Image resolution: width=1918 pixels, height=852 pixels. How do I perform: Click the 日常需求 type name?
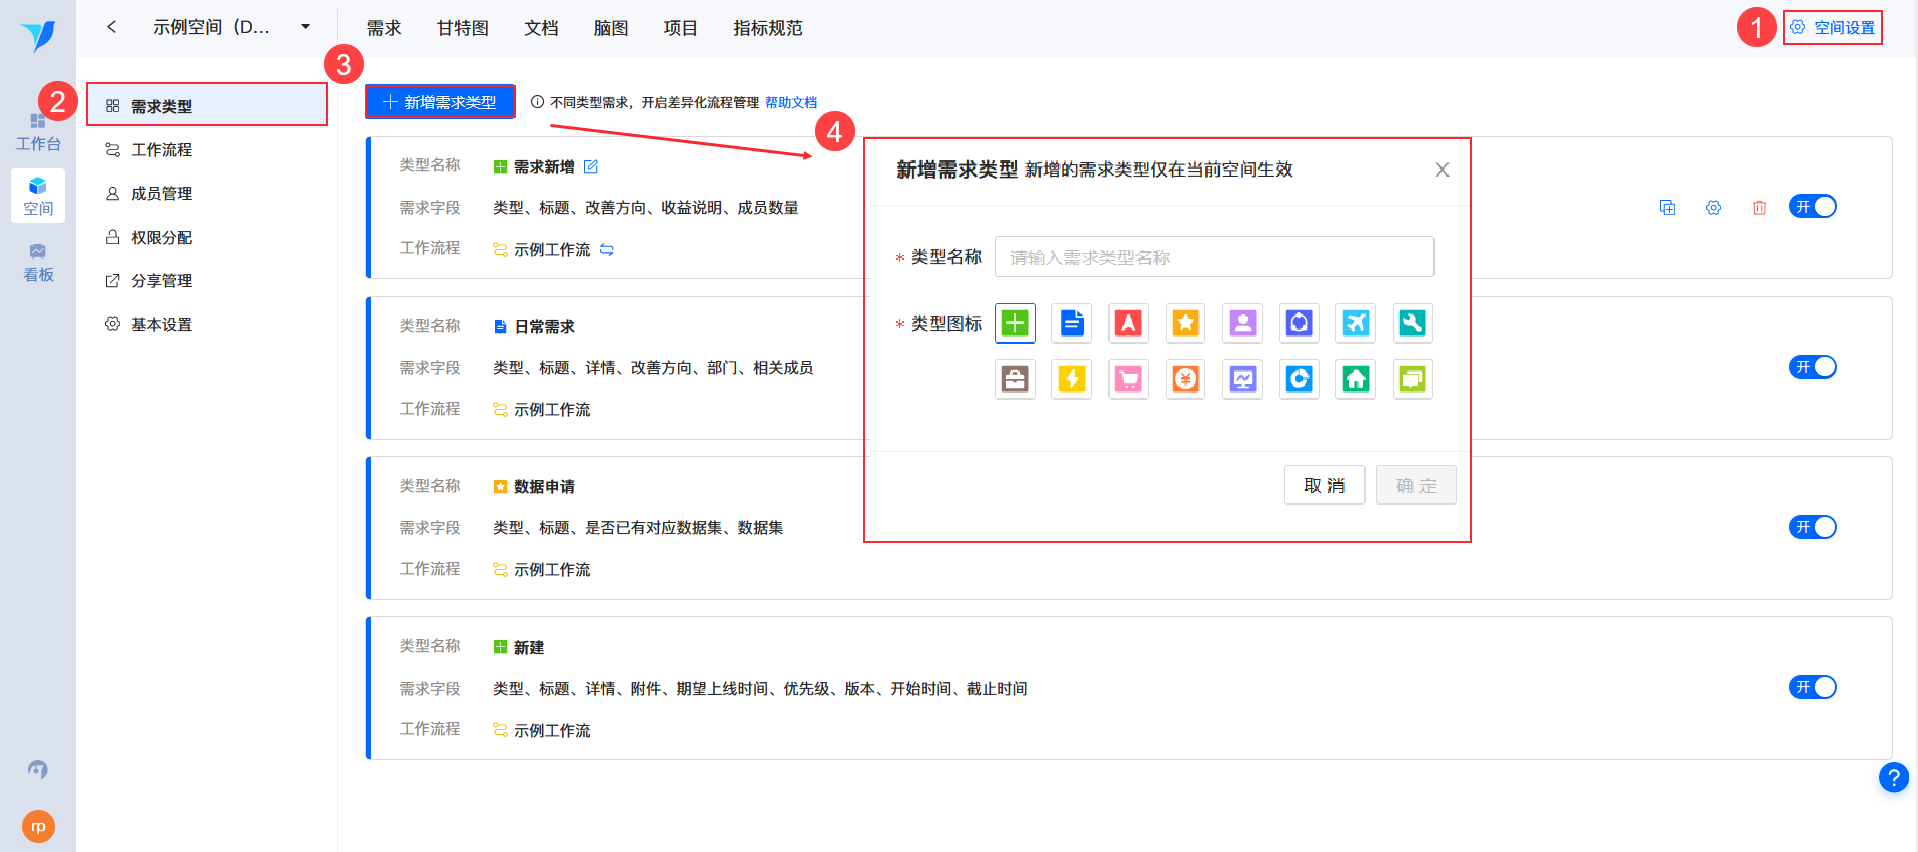coord(544,327)
